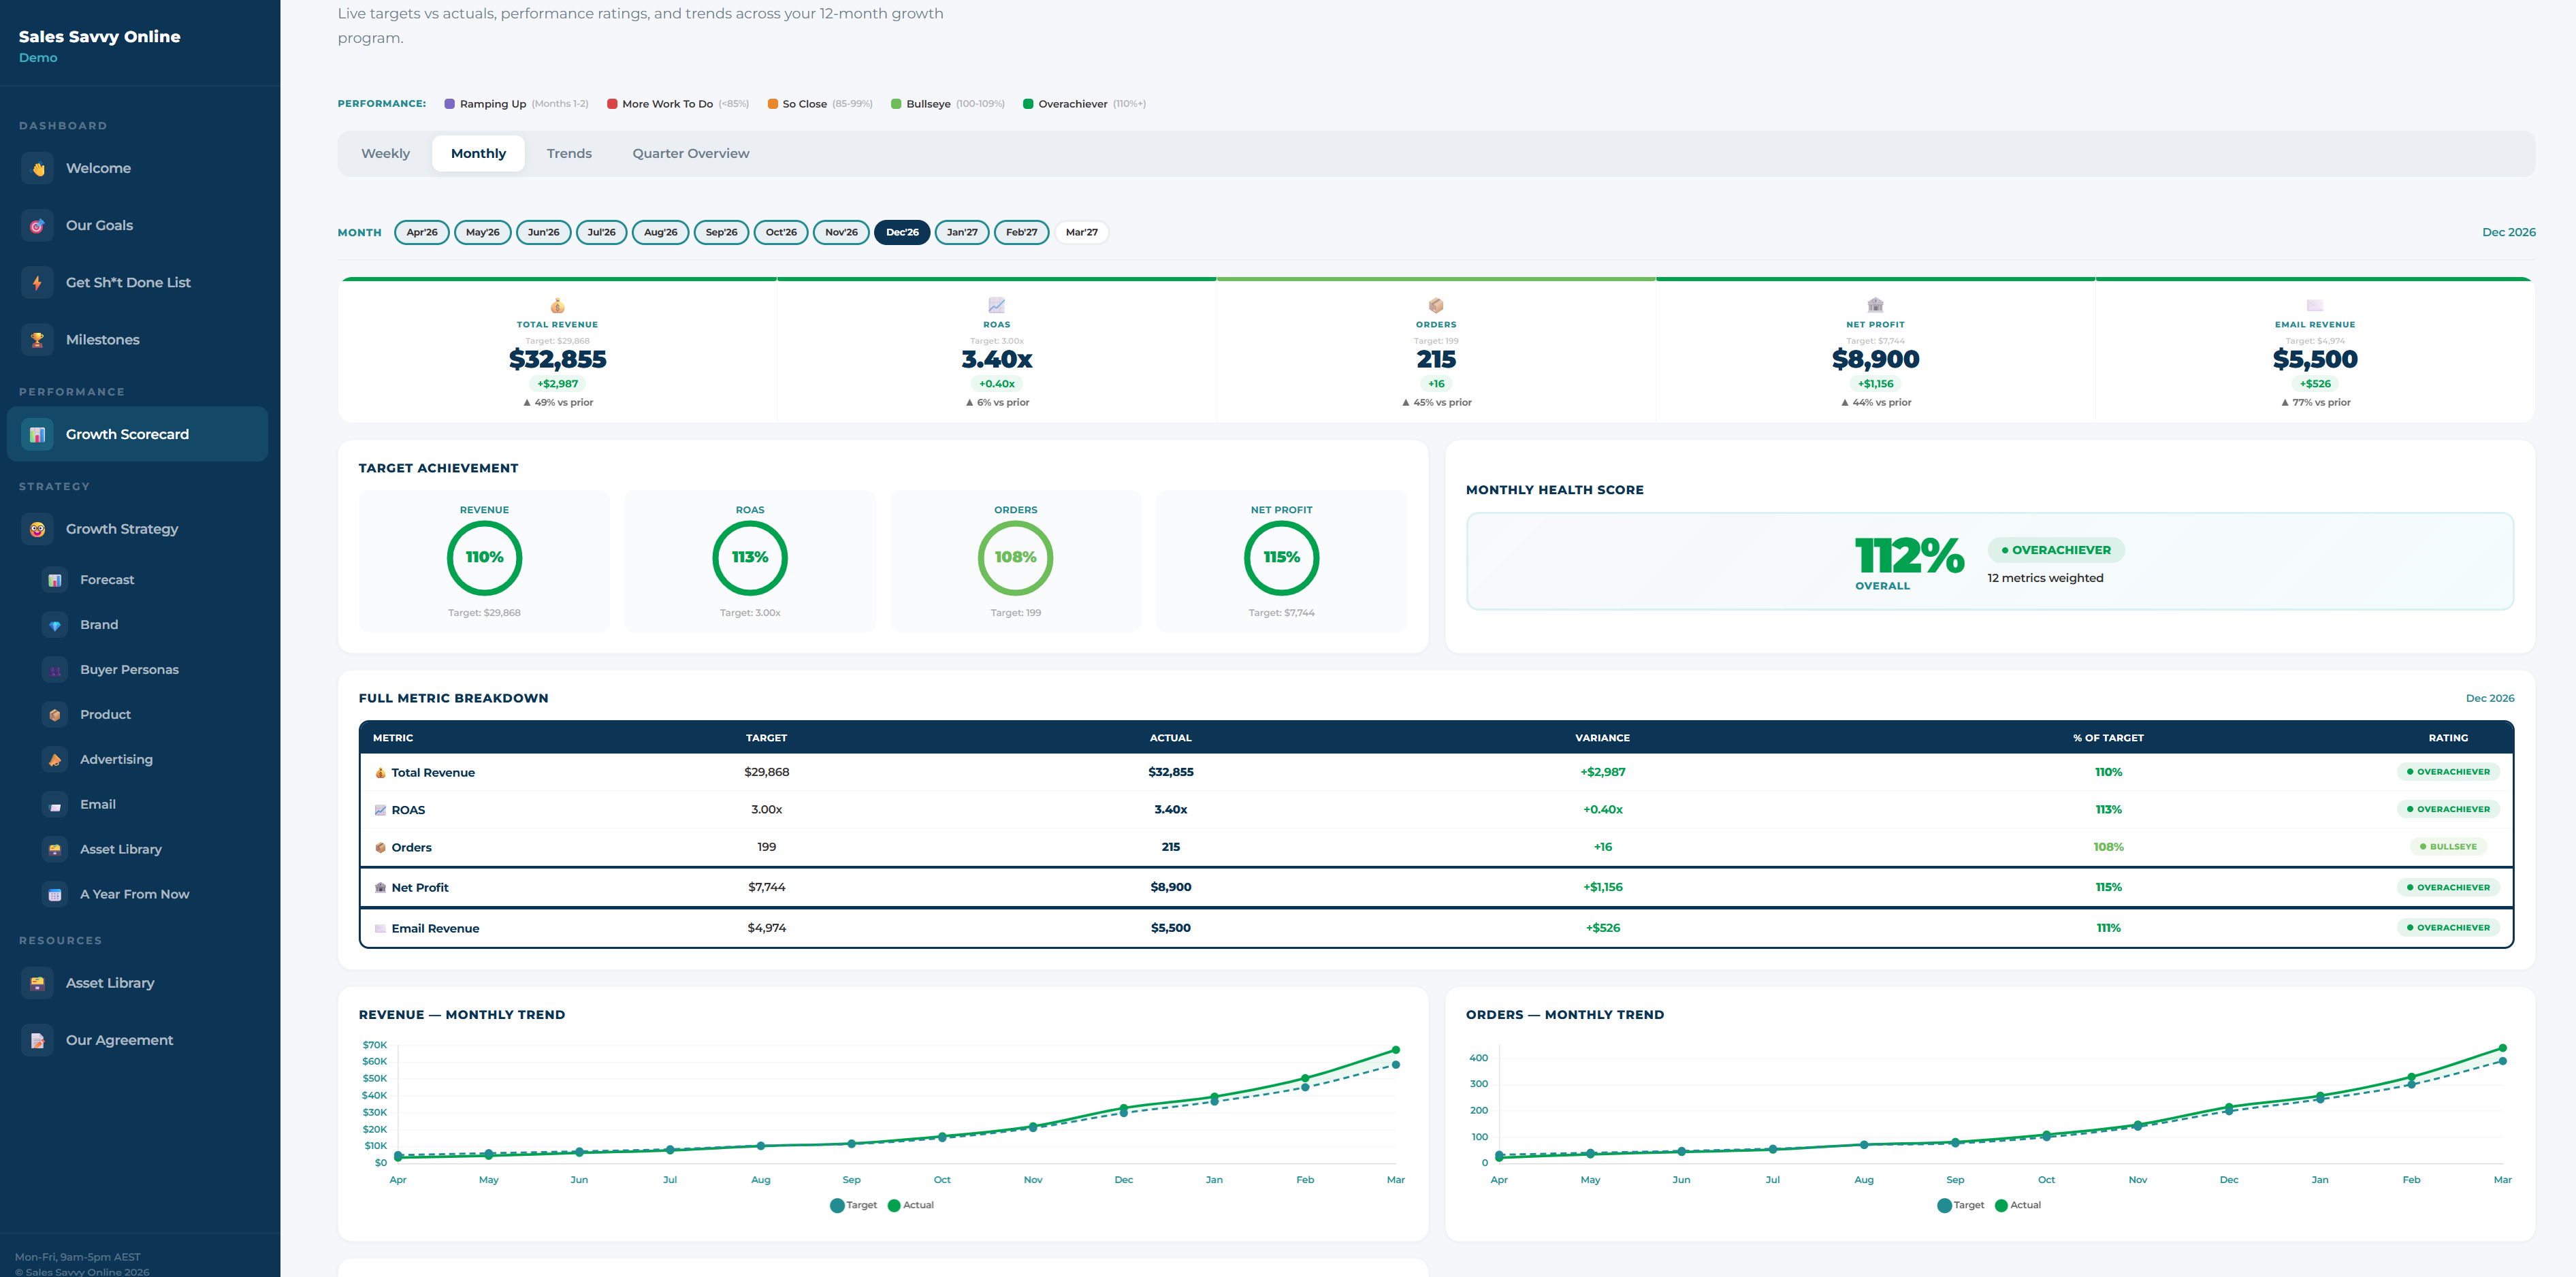Open the Buyer Personas section
Viewport: 2576px width, 1277px height.
[129, 669]
